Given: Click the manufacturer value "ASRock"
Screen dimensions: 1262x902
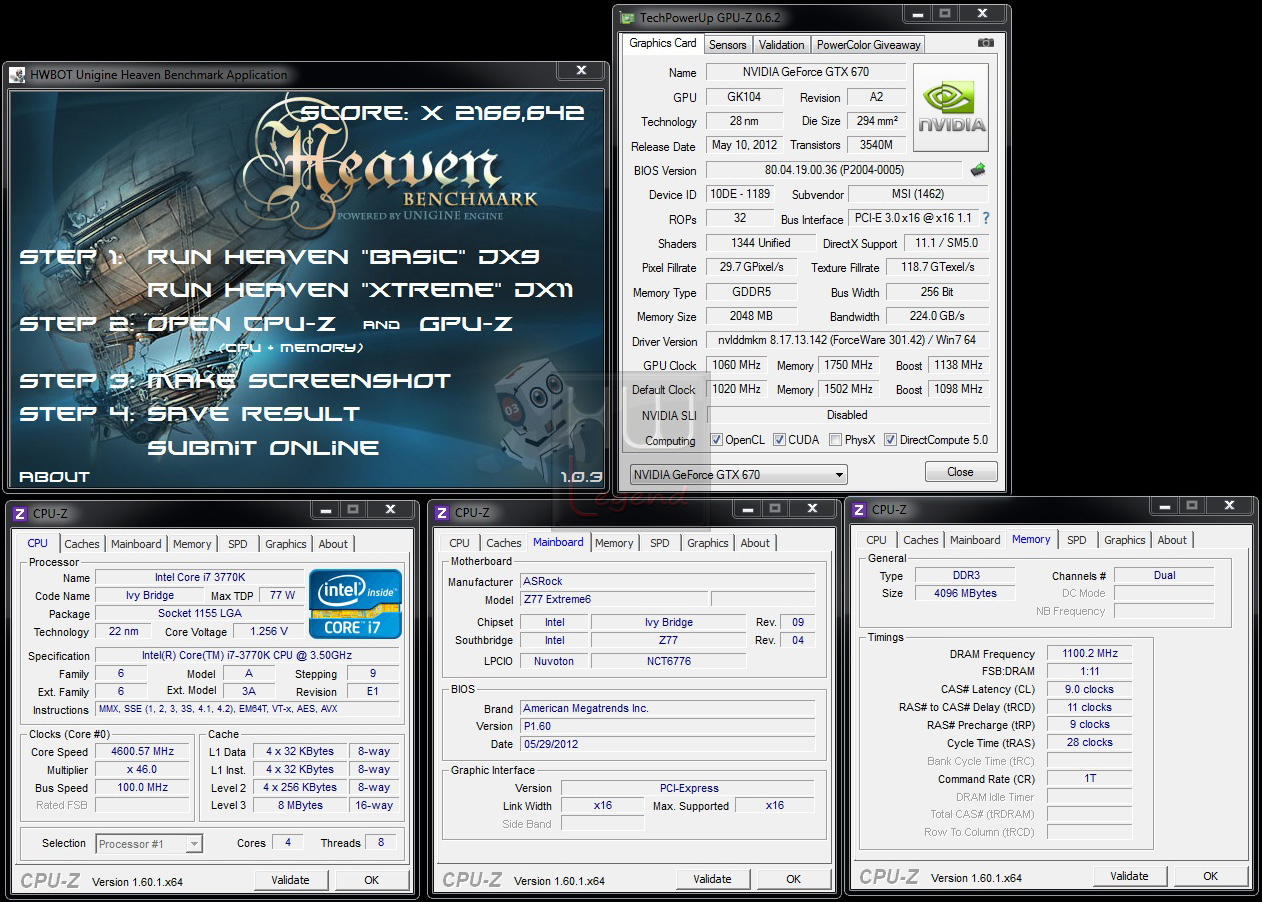Looking at the screenshot, I should coord(667,581).
